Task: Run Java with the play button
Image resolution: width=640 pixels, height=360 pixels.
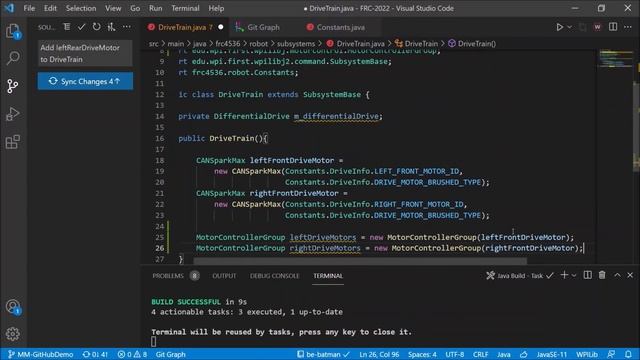Action: pos(559,27)
